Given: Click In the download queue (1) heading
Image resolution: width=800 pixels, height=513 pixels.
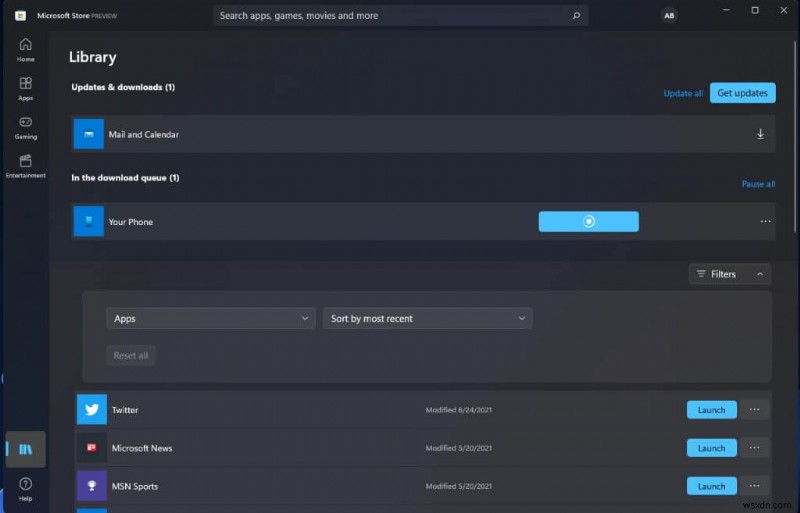Looking at the screenshot, I should 125,178.
